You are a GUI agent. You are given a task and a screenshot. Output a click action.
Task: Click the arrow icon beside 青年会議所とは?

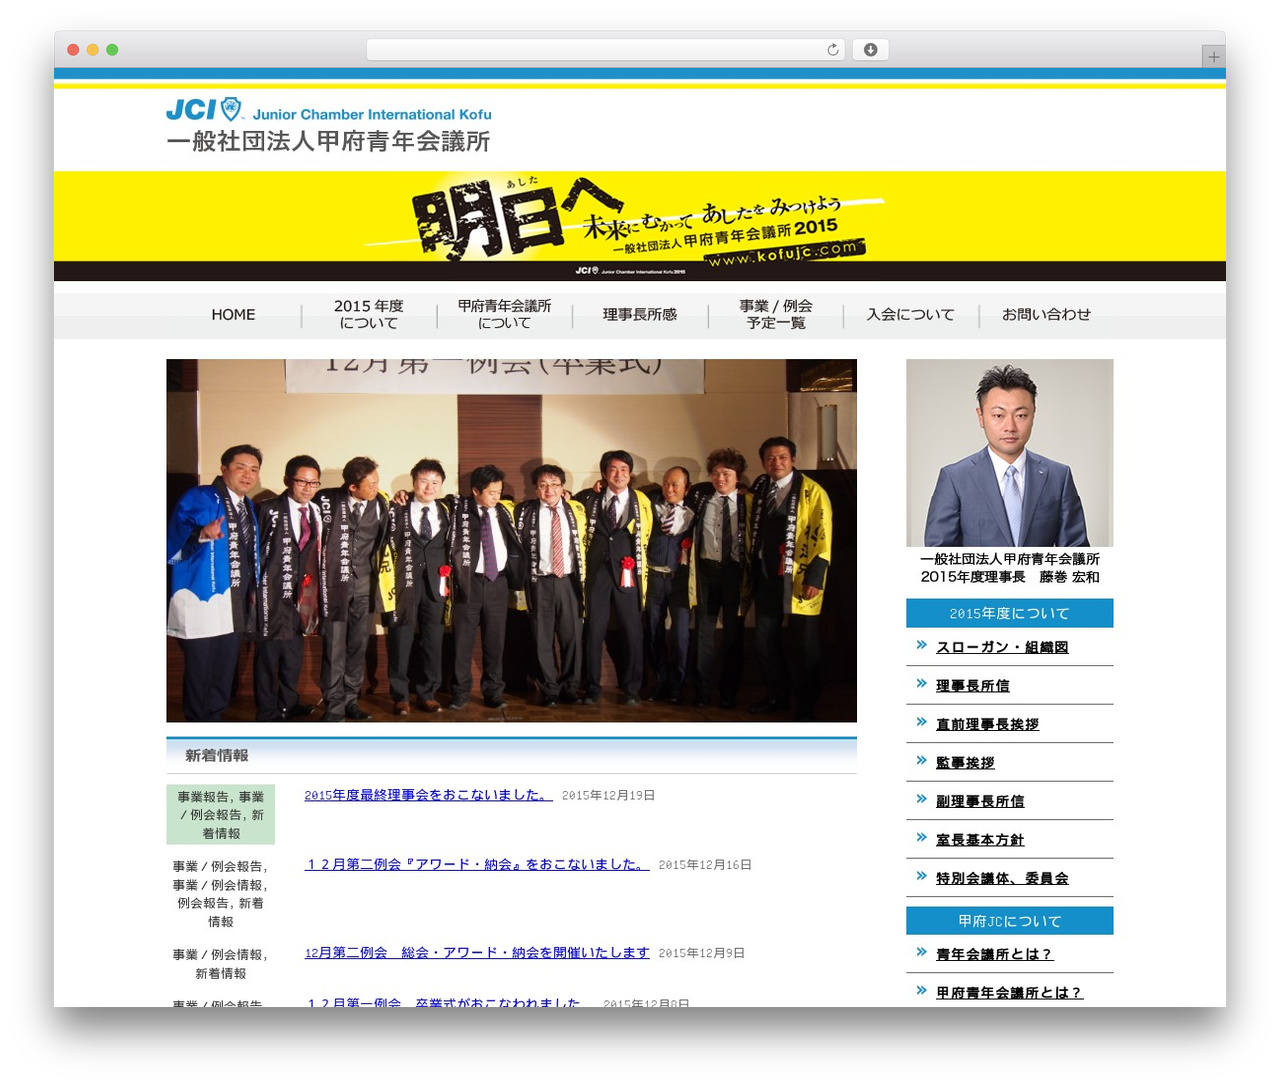[921, 953]
